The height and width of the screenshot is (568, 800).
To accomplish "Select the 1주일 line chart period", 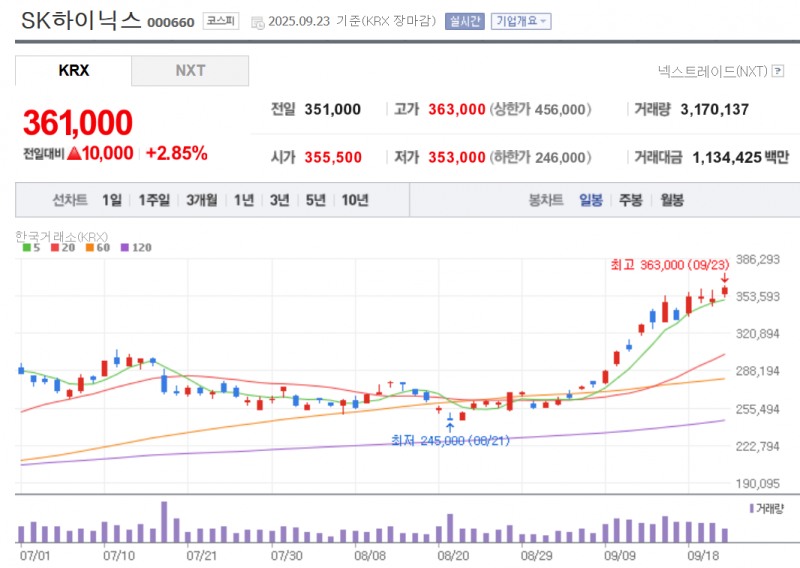I will pyautogui.click(x=154, y=200).
